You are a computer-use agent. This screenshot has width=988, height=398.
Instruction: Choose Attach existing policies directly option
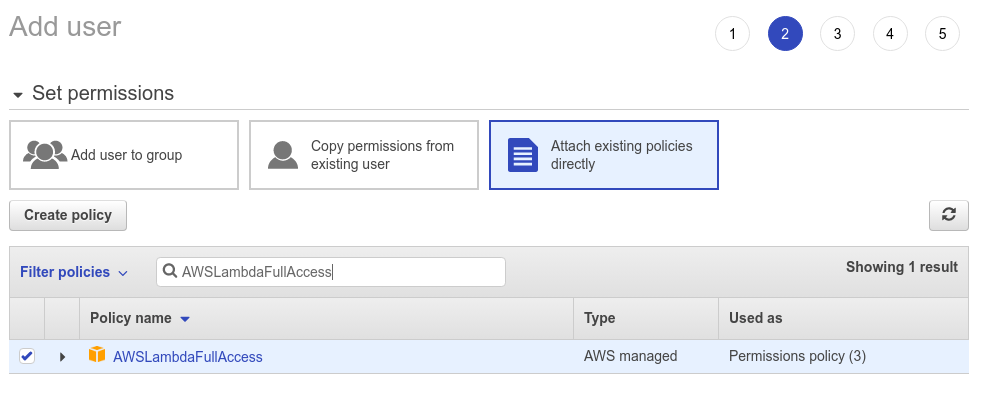tap(604, 155)
